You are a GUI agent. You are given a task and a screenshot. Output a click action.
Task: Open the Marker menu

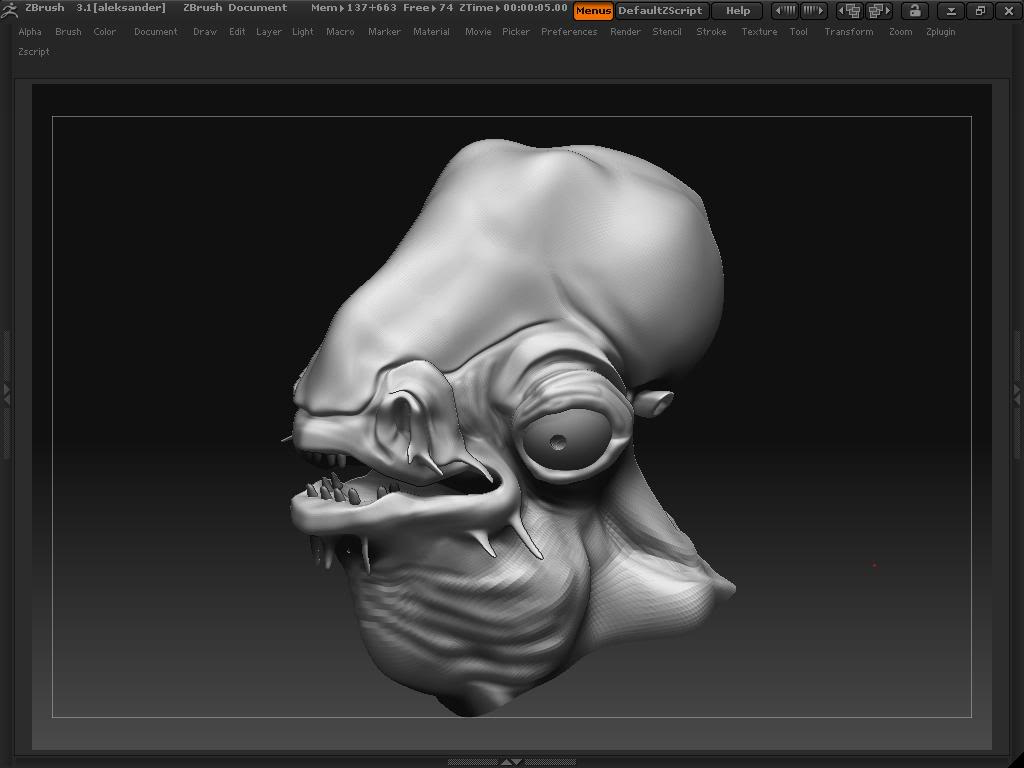point(384,31)
